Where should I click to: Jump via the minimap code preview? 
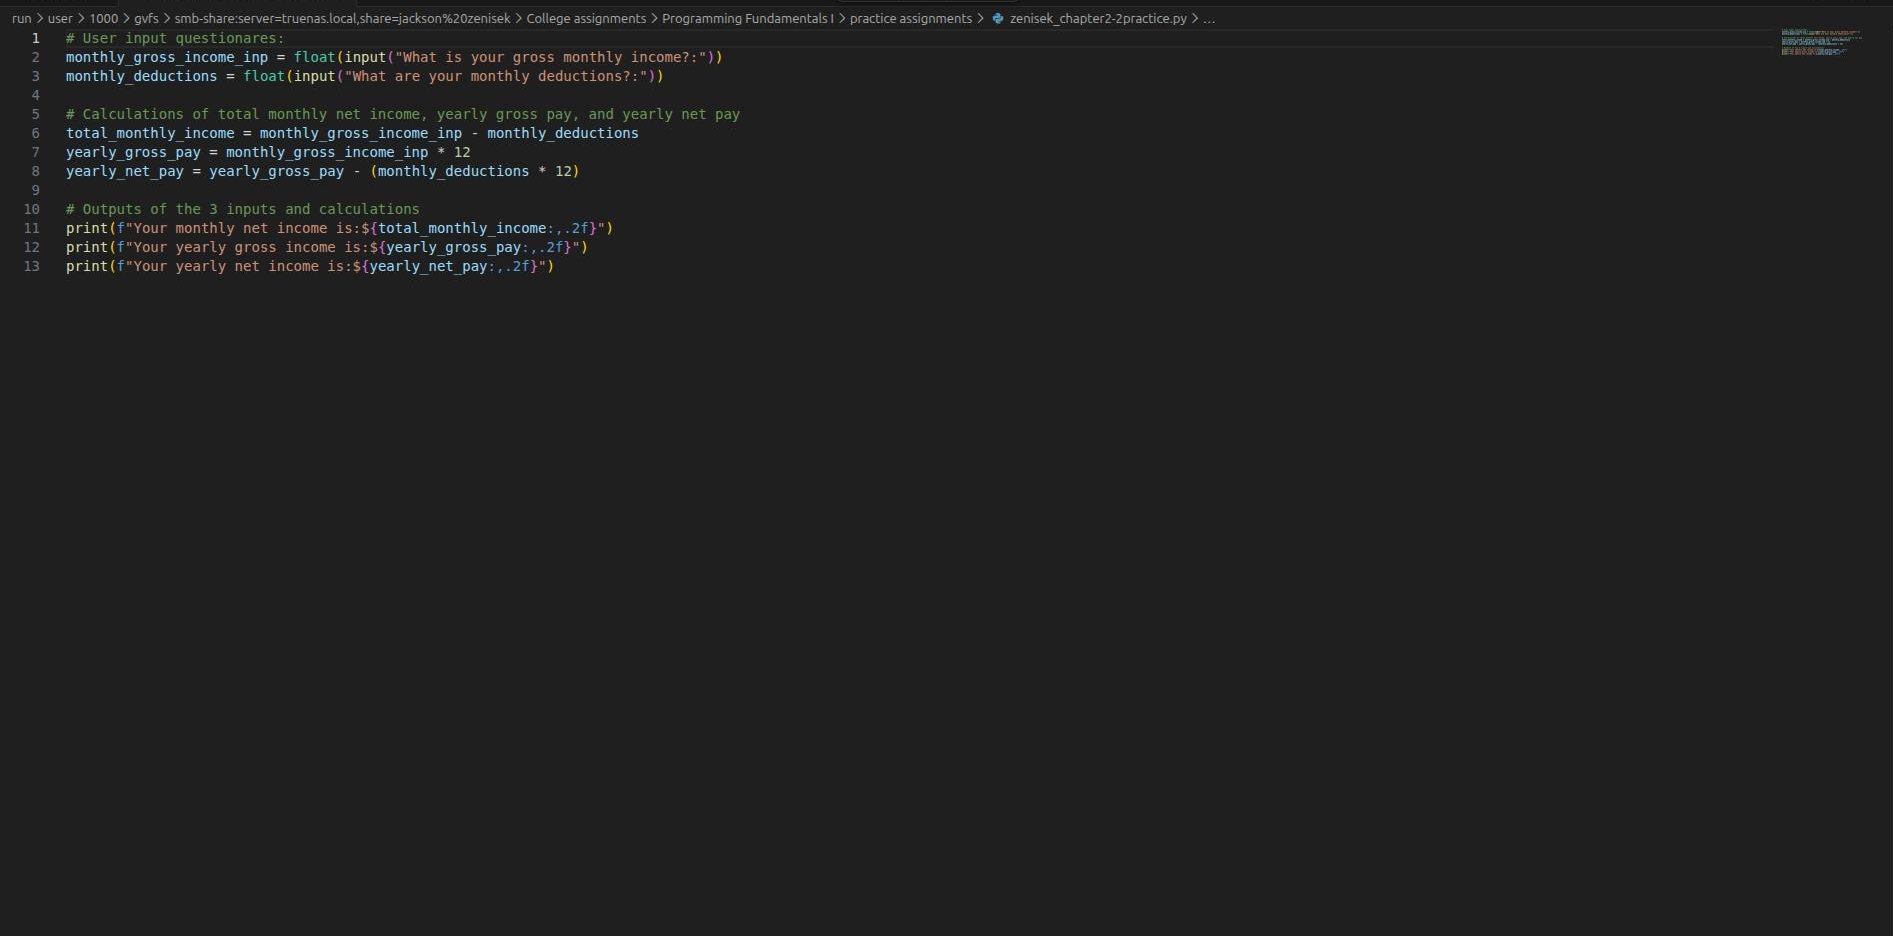coord(1819,42)
